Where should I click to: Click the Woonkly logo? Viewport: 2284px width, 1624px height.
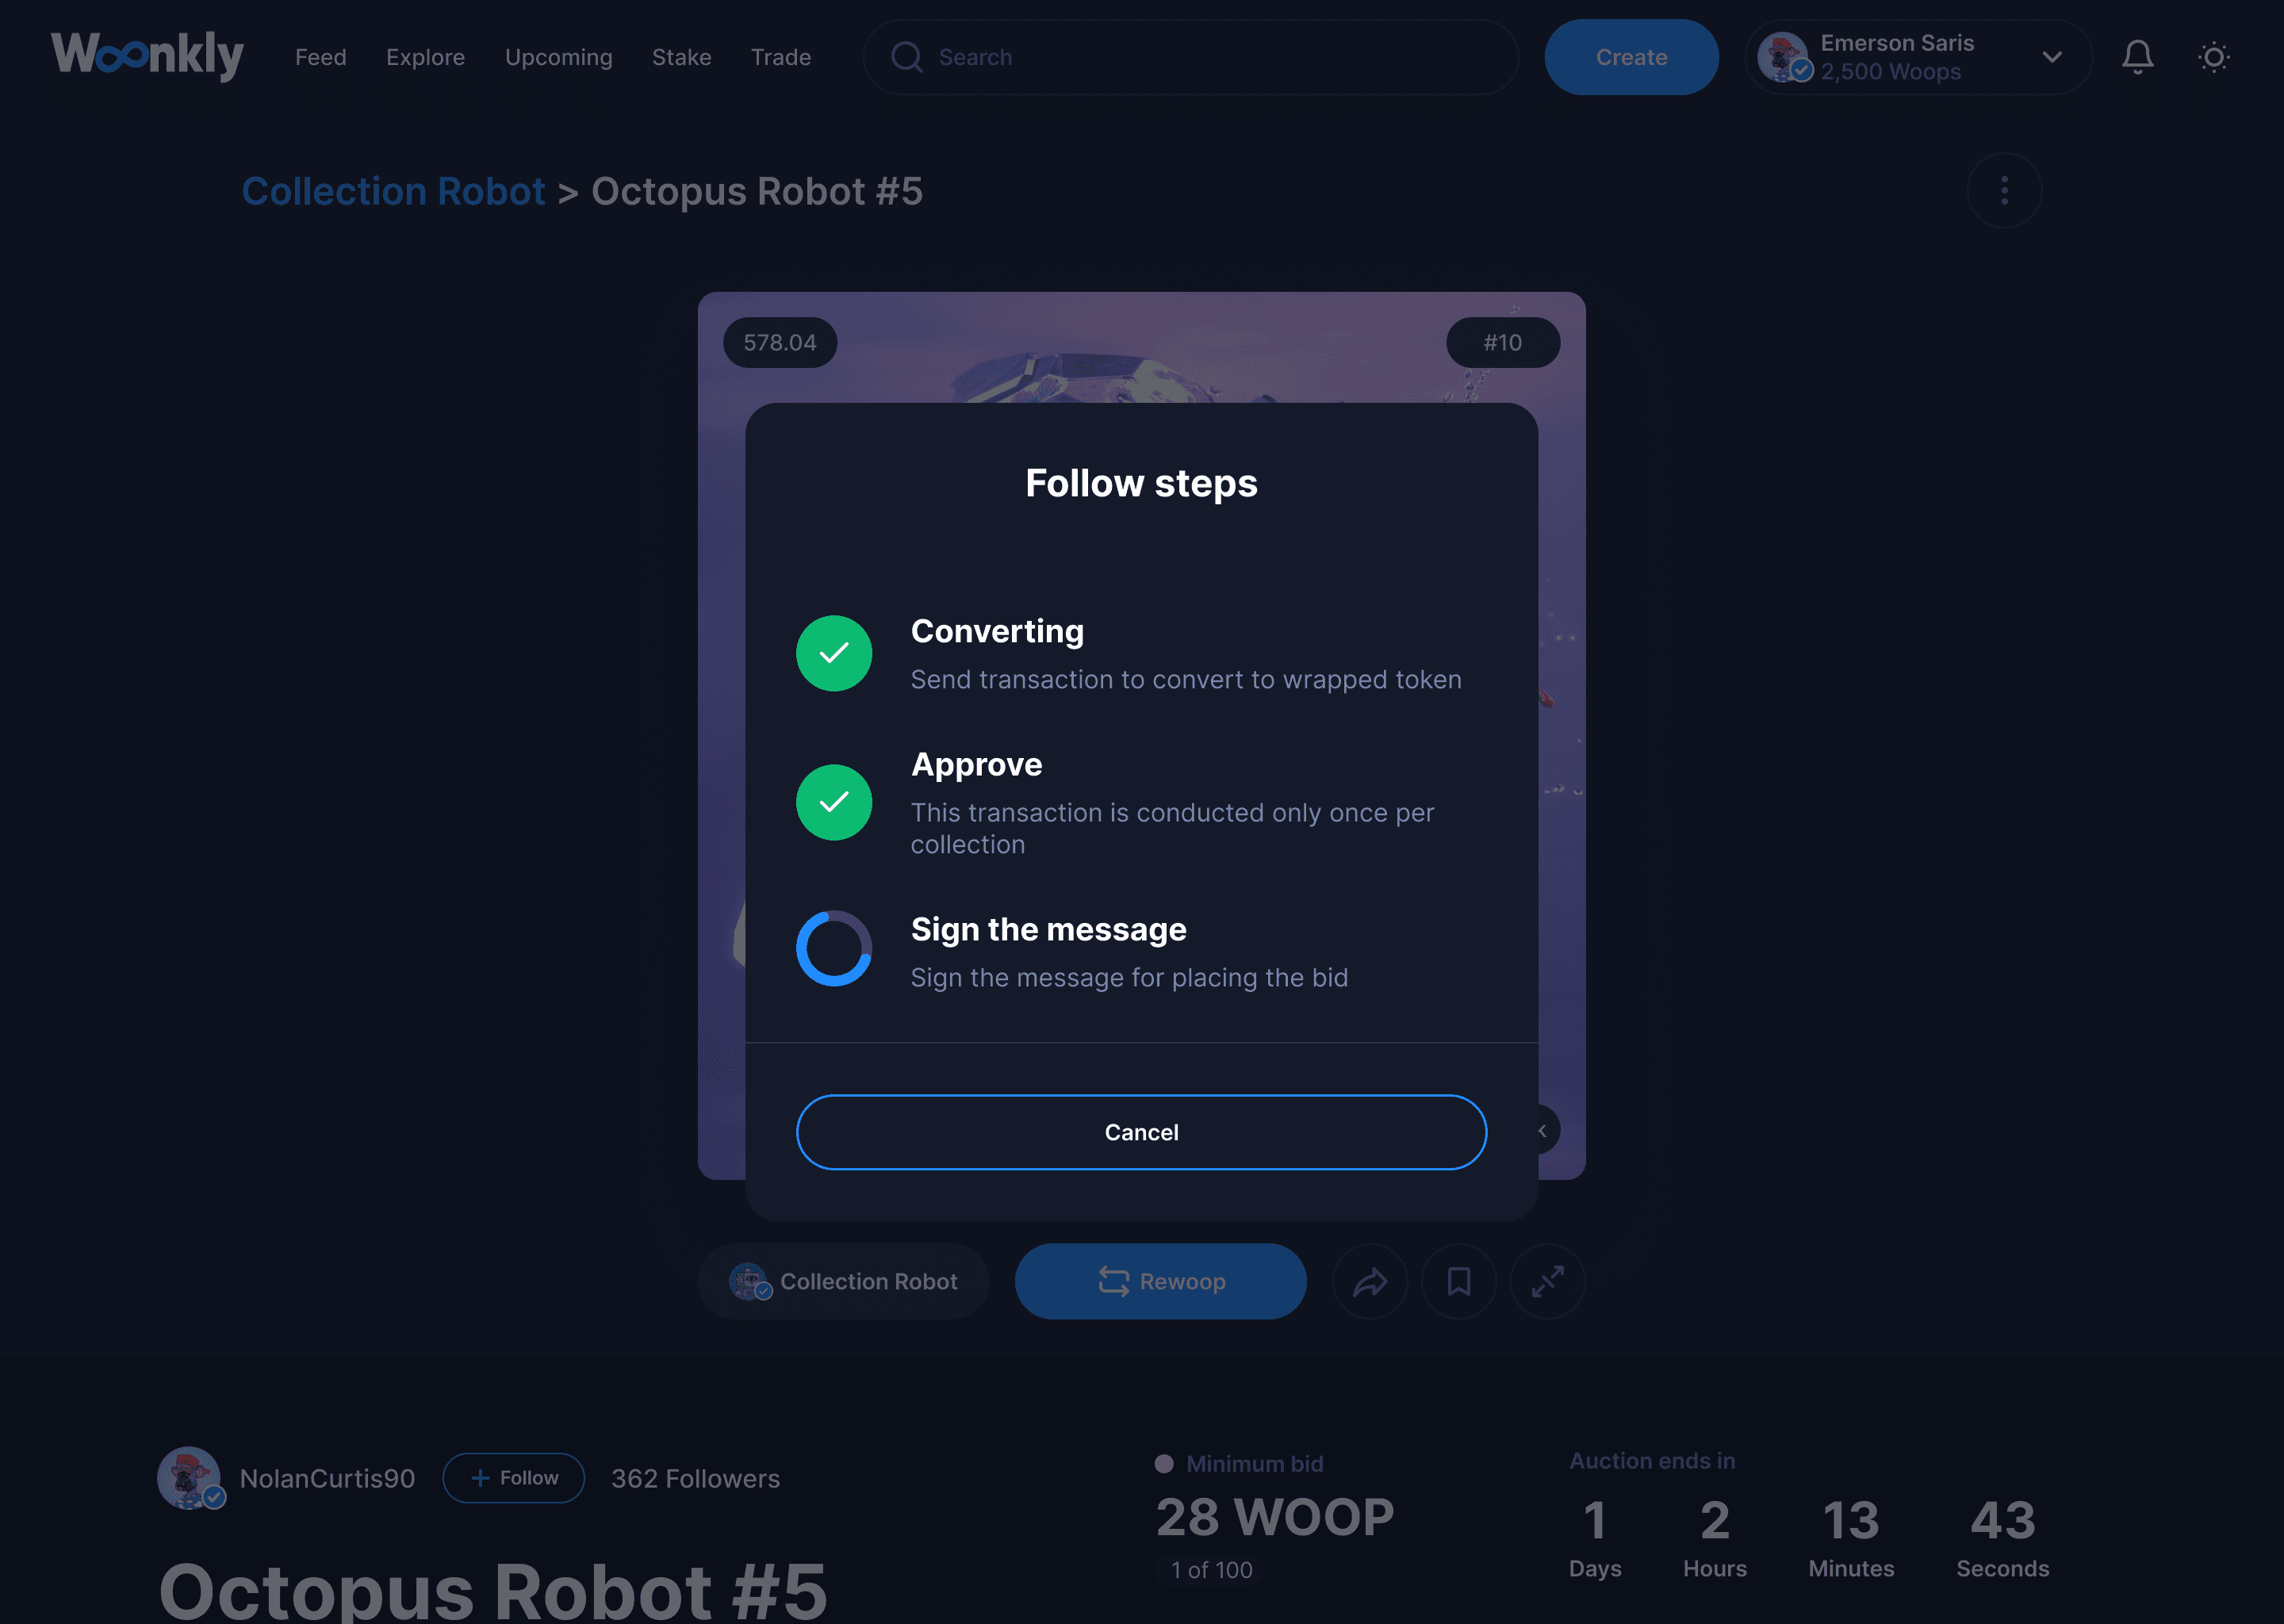click(x=147, y=56)
